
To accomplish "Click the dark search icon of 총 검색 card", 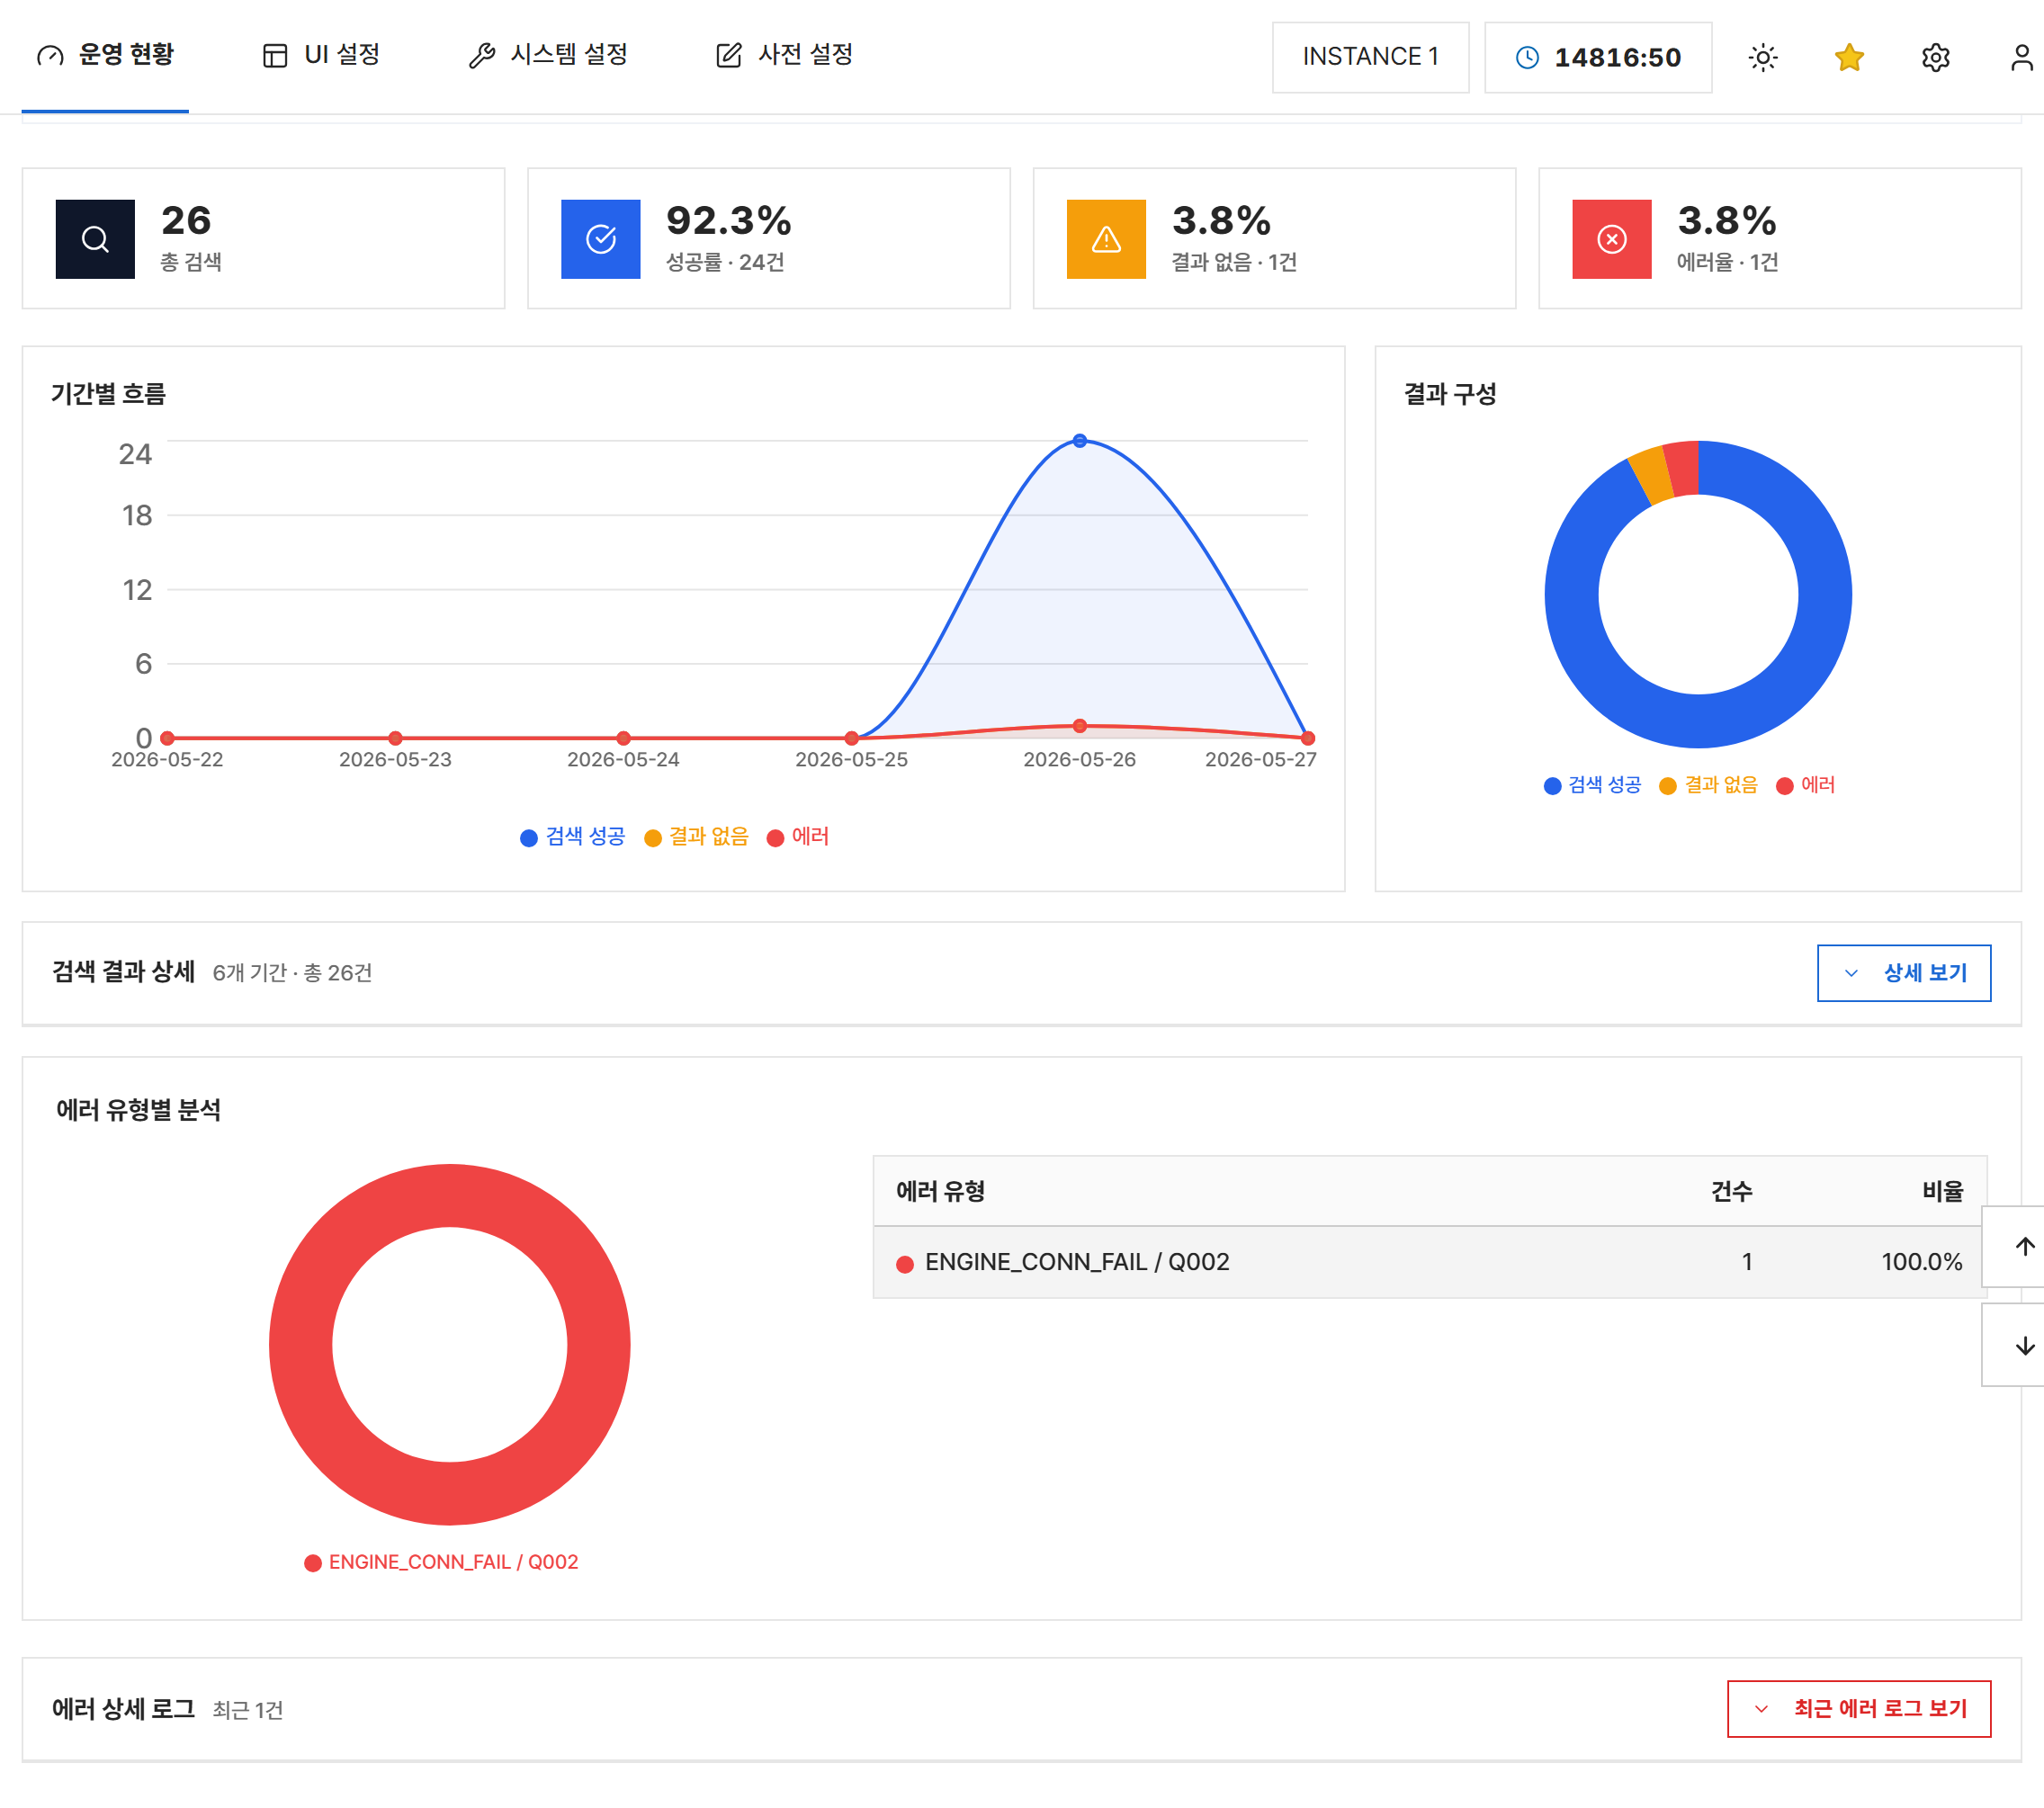I will pos(95,239).
